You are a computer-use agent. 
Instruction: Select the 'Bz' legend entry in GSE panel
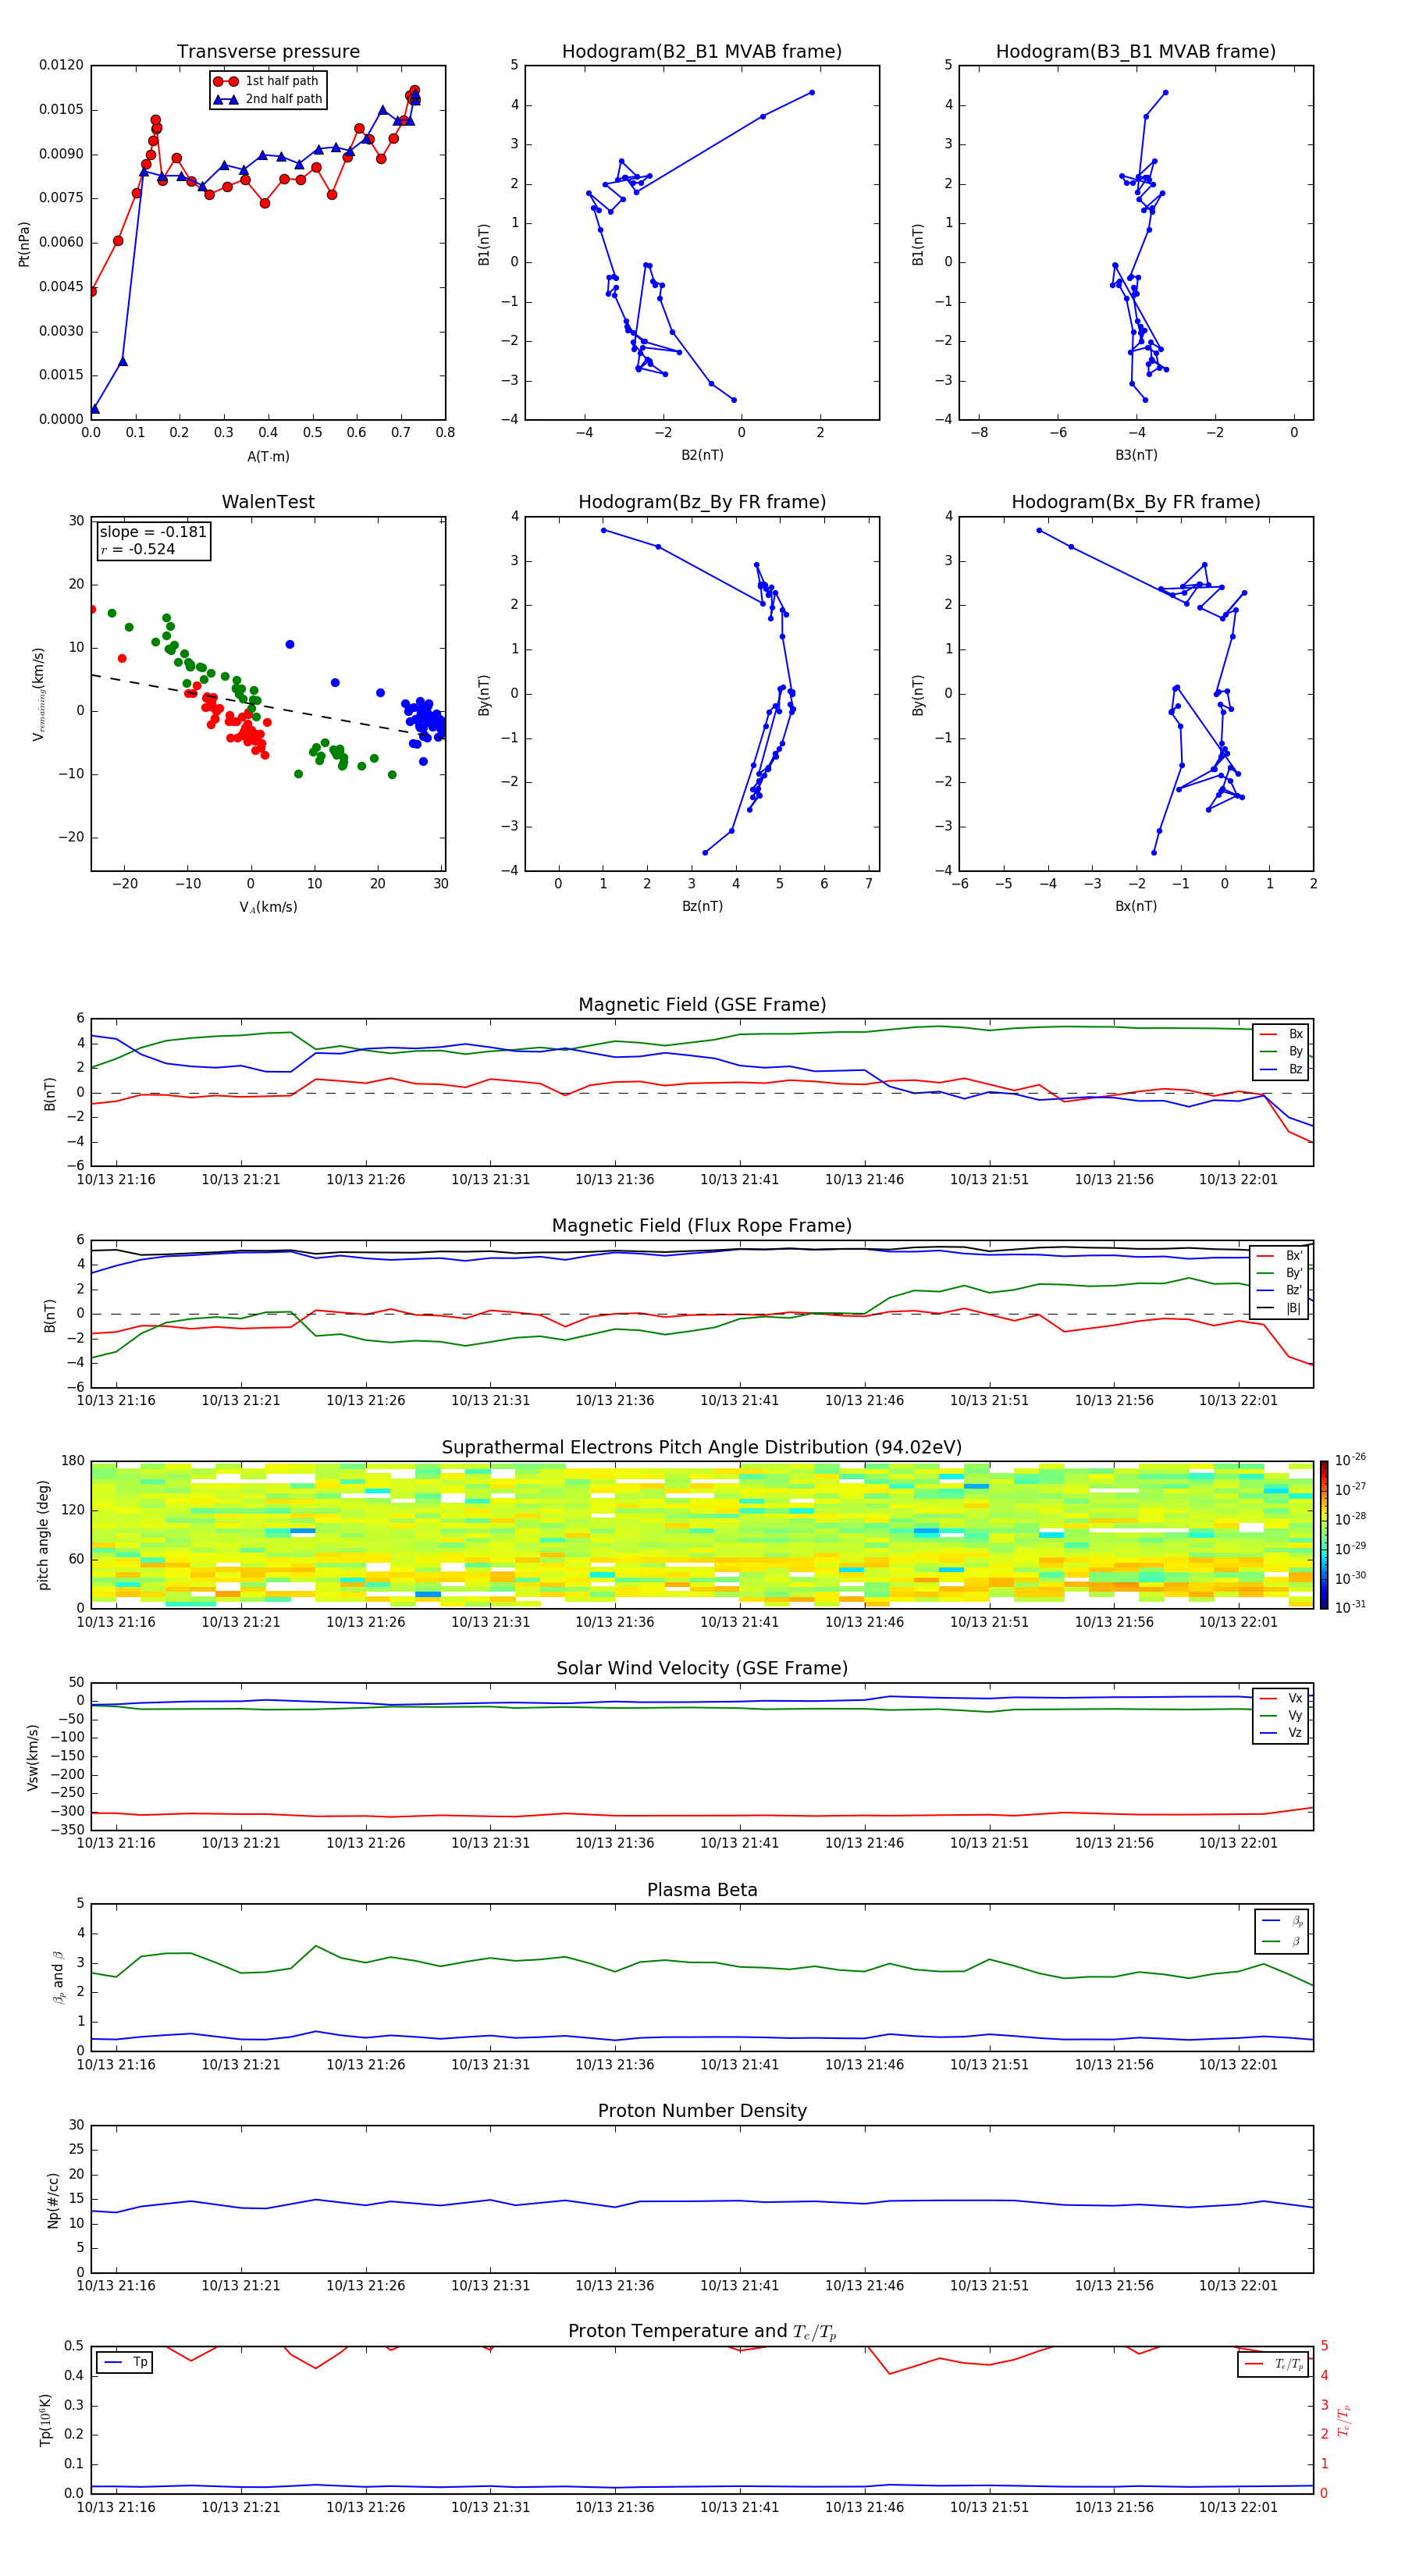pos(1282,1069)
